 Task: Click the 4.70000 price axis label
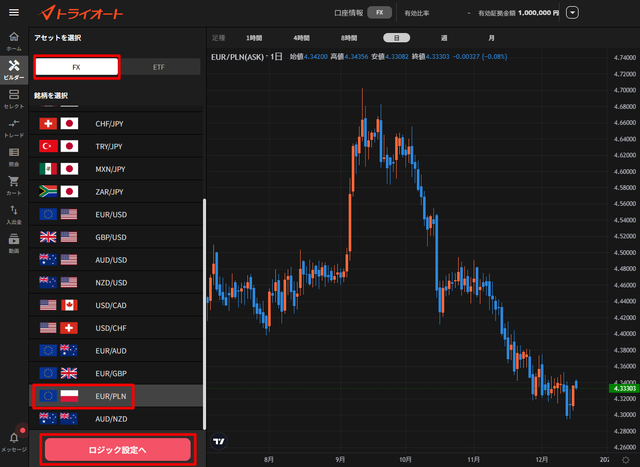(x=624, y=90)
